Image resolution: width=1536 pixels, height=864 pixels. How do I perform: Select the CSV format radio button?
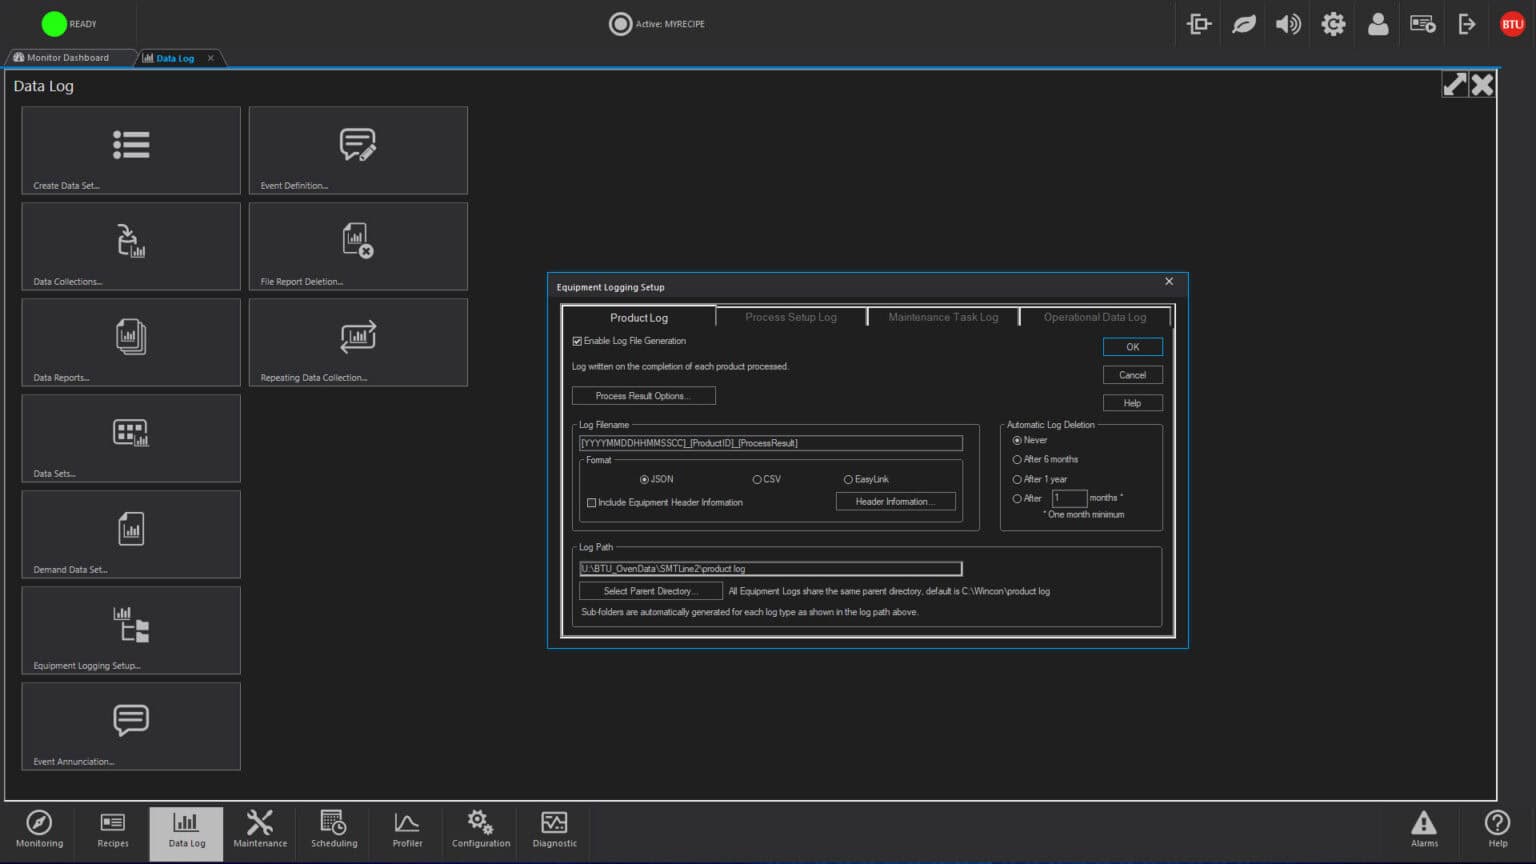click(x=757, y=480)
